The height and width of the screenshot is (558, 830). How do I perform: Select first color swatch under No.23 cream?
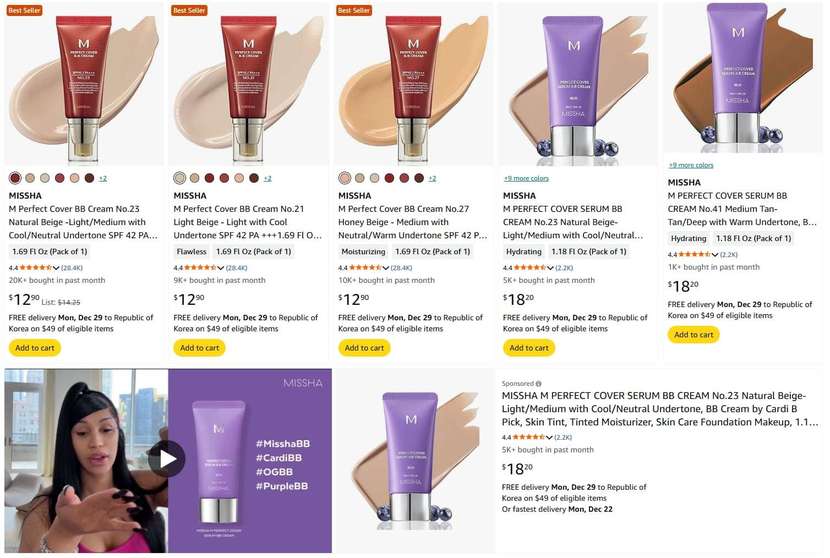click(x=15, y=178)
